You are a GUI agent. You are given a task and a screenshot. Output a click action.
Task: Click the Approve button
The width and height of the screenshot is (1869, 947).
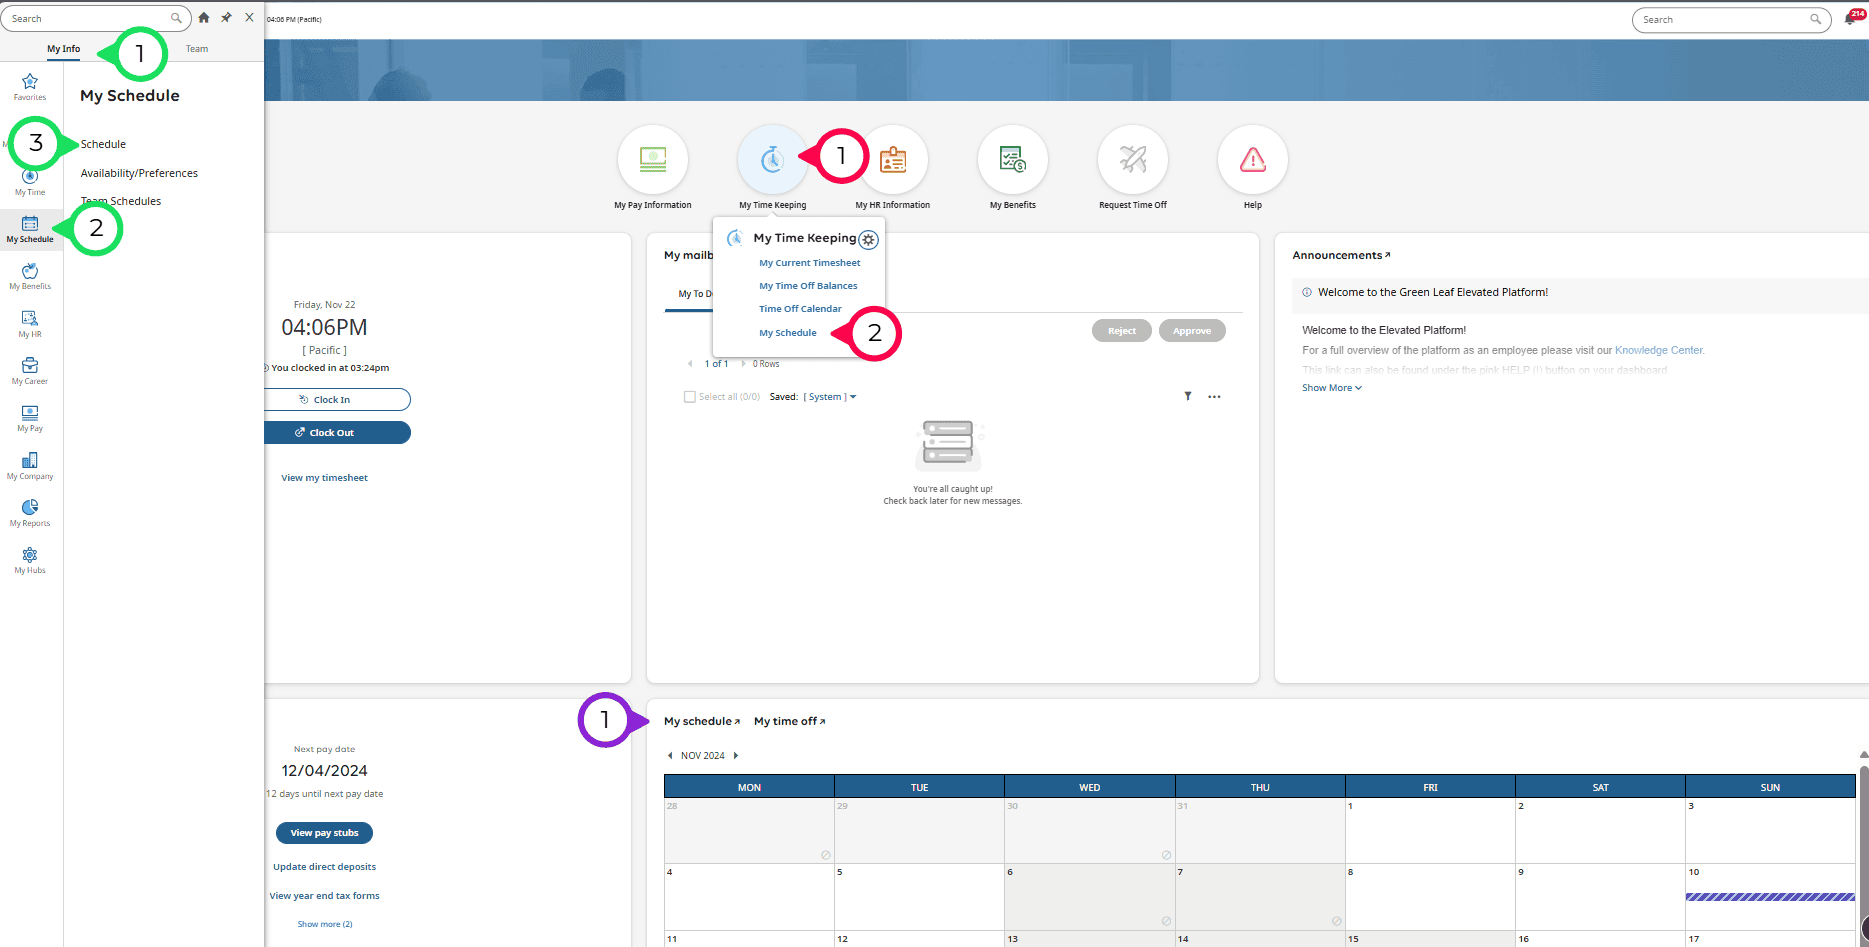pos(1192,331)
